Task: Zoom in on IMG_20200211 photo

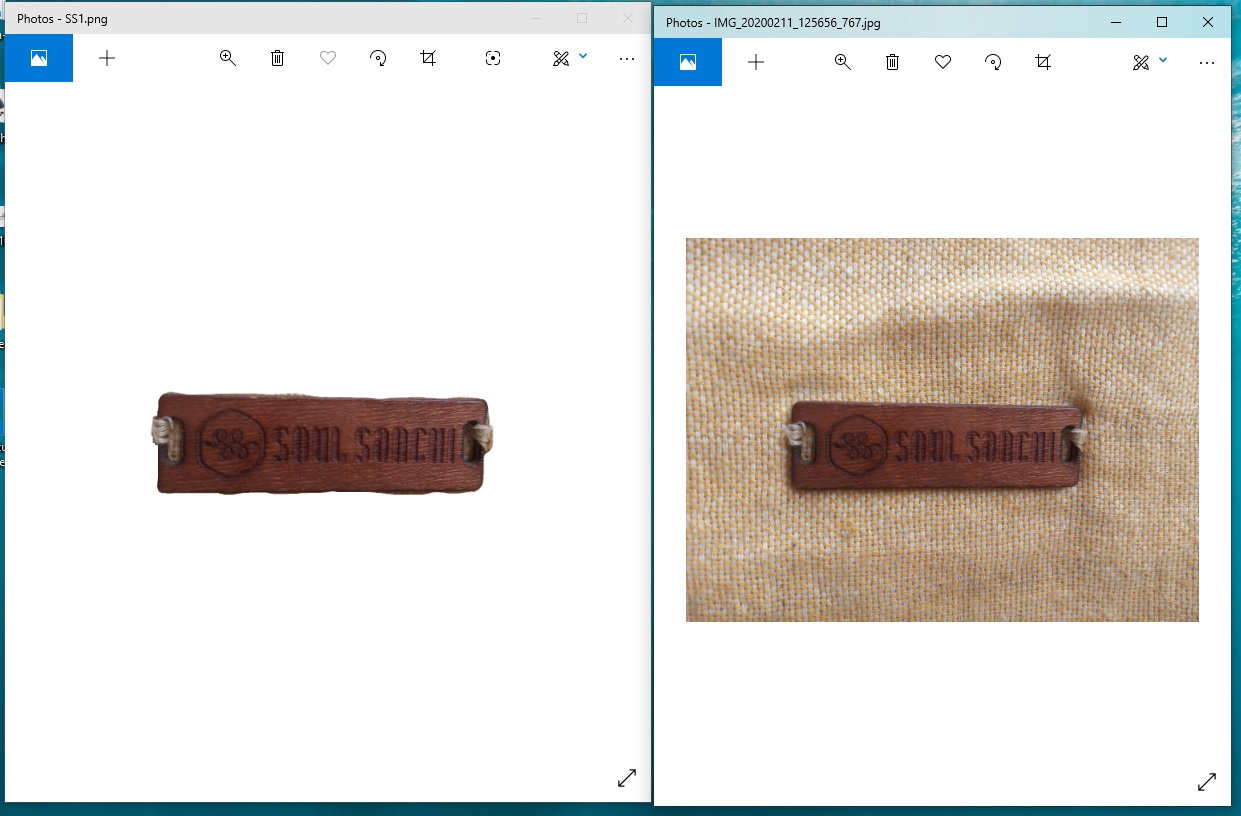Action: tap(843, 62)
